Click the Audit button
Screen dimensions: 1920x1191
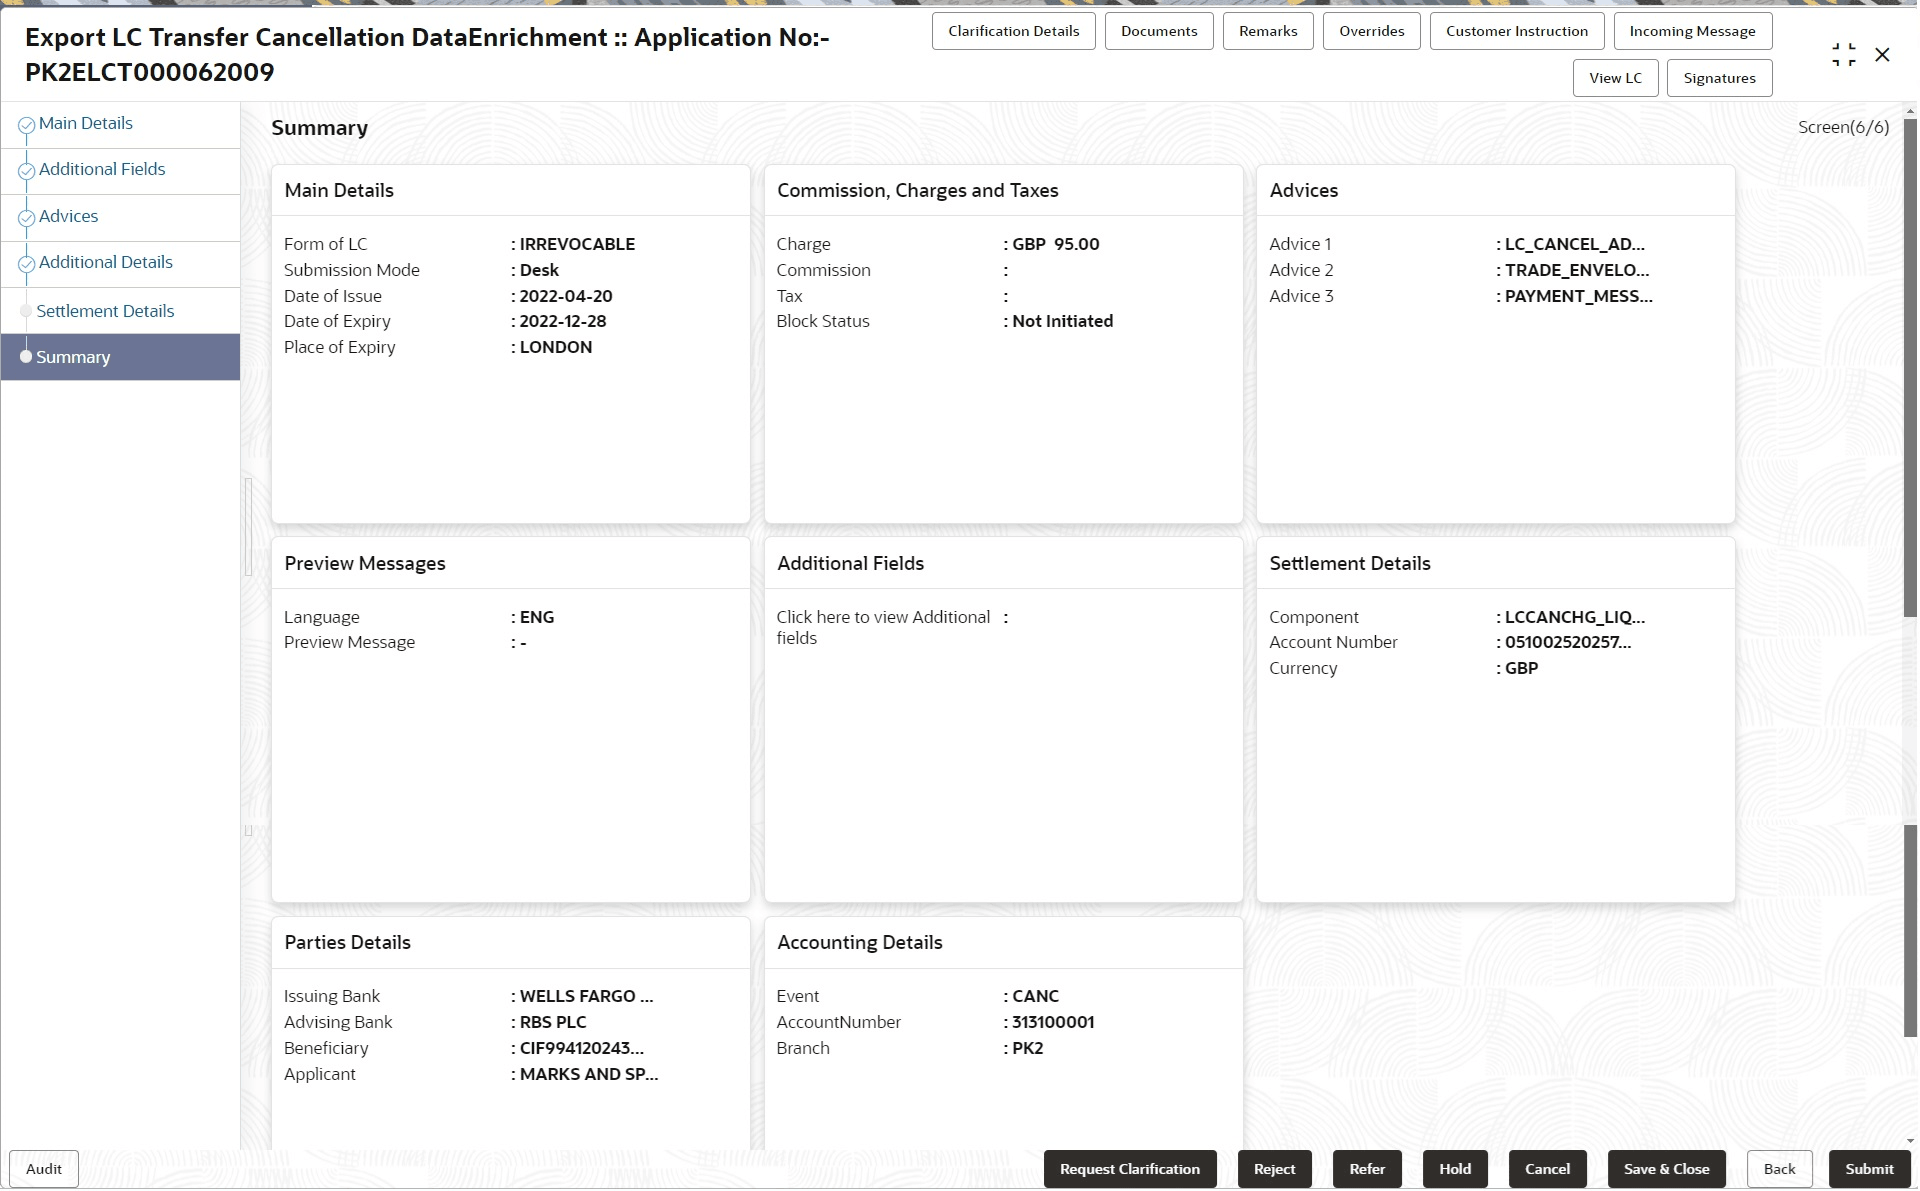44,1169
